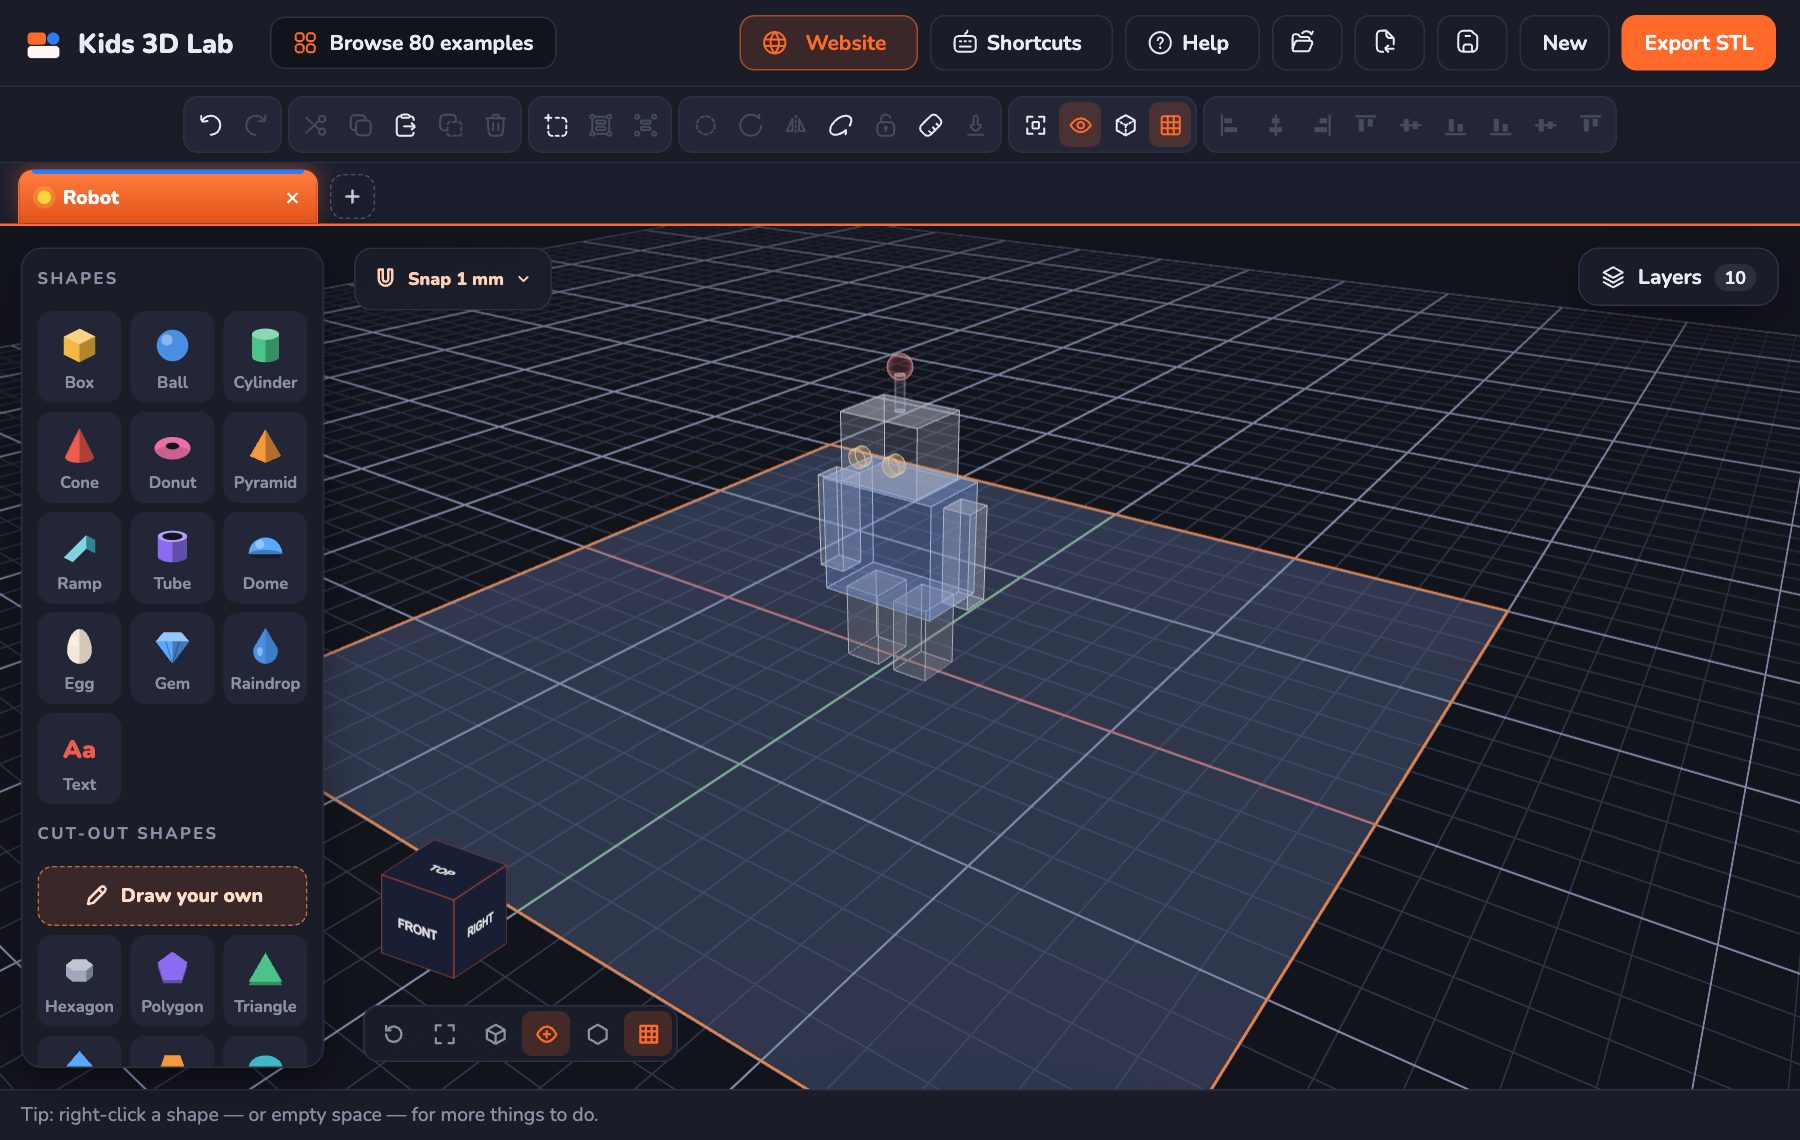Expand the Layers panel
Image resolution: width=1800 pixels, height=1140 pixels.
point(1678,277)
